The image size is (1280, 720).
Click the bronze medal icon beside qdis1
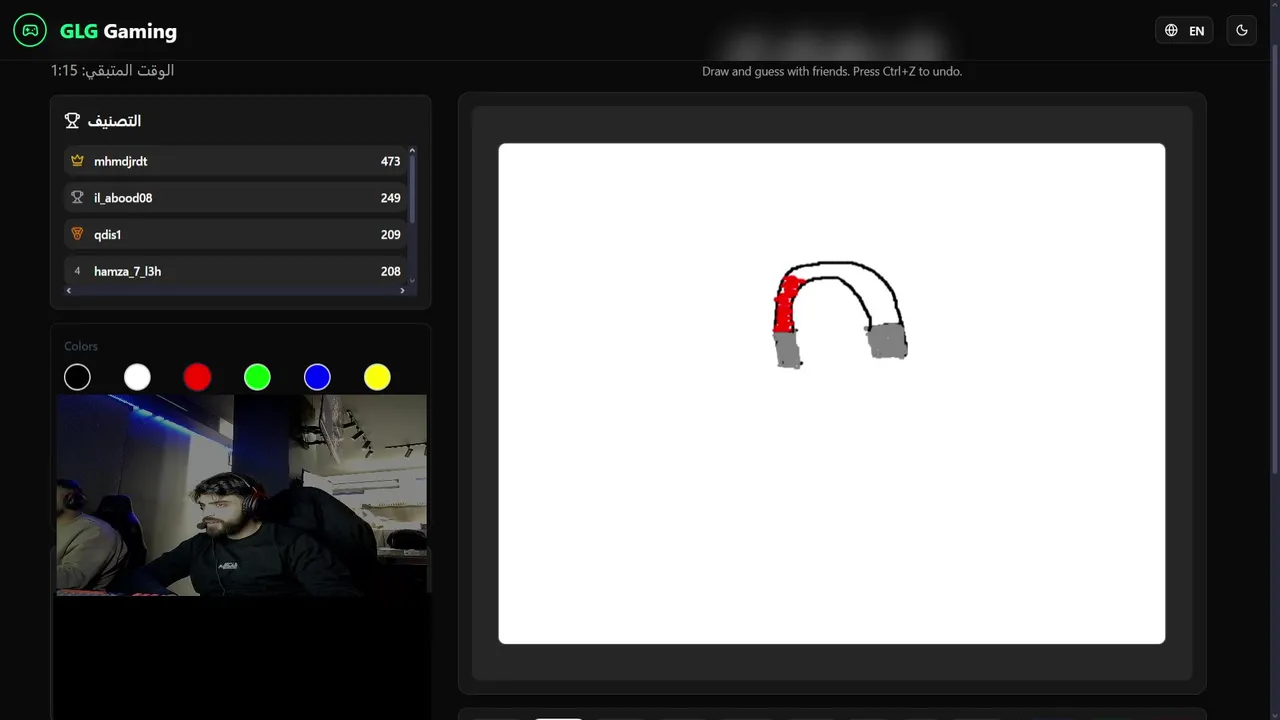[x=77, y=235]
